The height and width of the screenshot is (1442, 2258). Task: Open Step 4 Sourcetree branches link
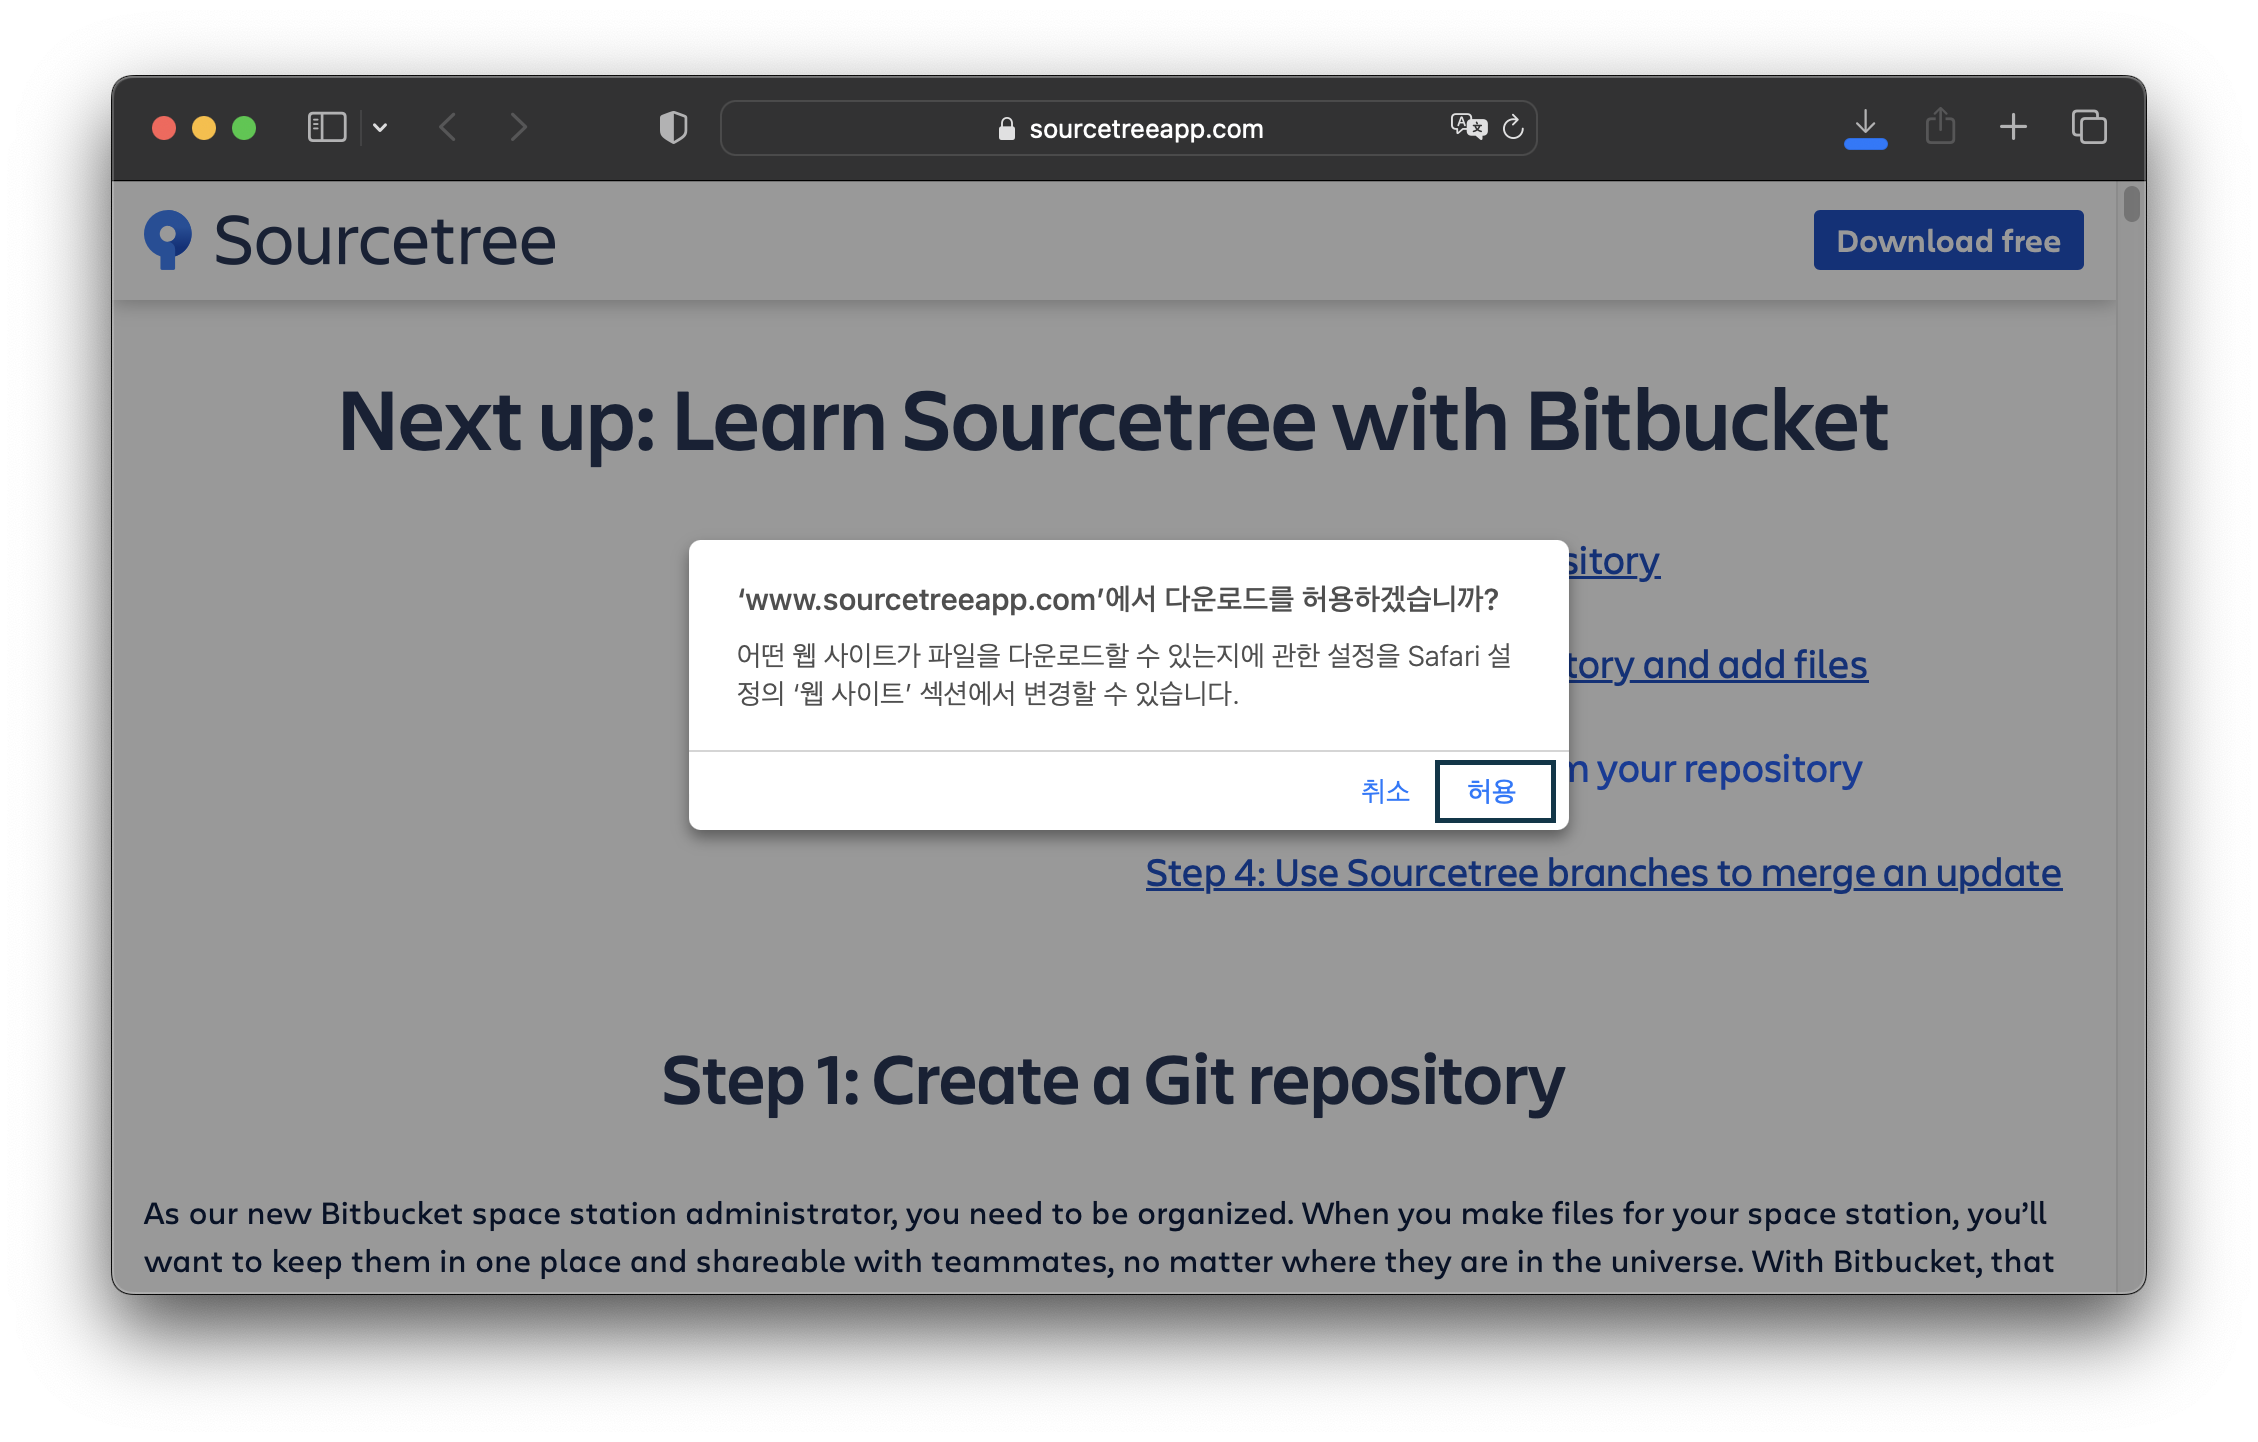pyautogui.click(x=1602, y=873)
